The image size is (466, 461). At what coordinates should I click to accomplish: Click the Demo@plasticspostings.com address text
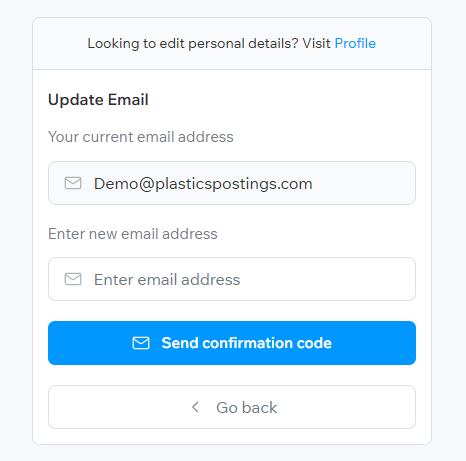click(x=203, y=184)
